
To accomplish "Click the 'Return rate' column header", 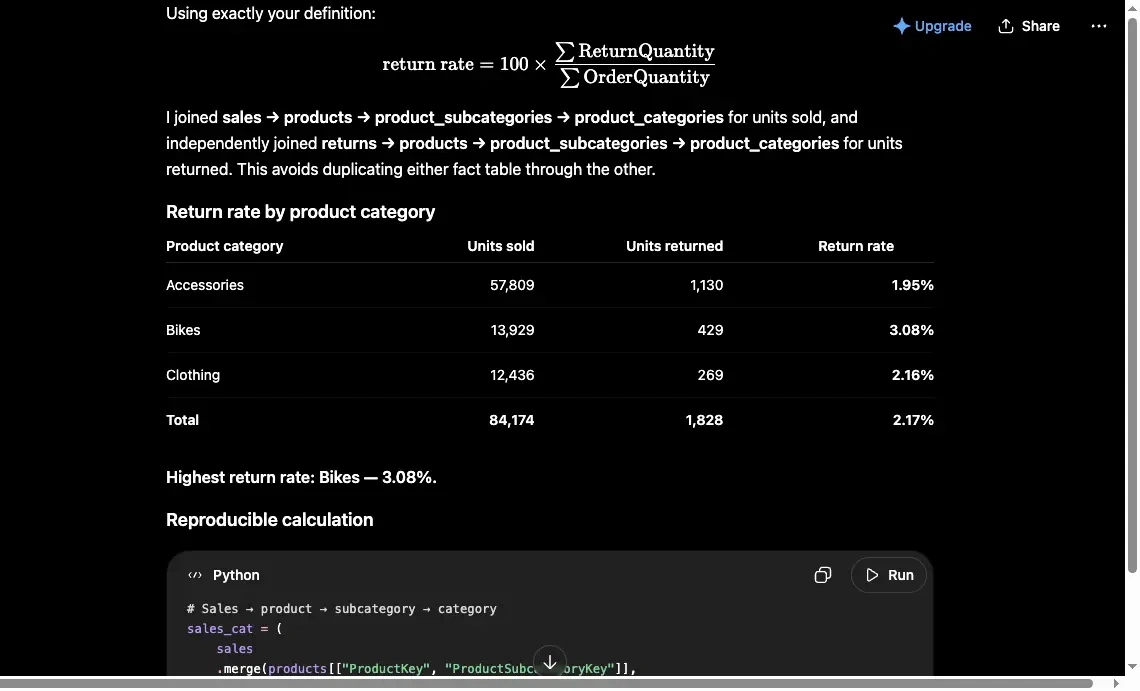I will coord(856,246).
